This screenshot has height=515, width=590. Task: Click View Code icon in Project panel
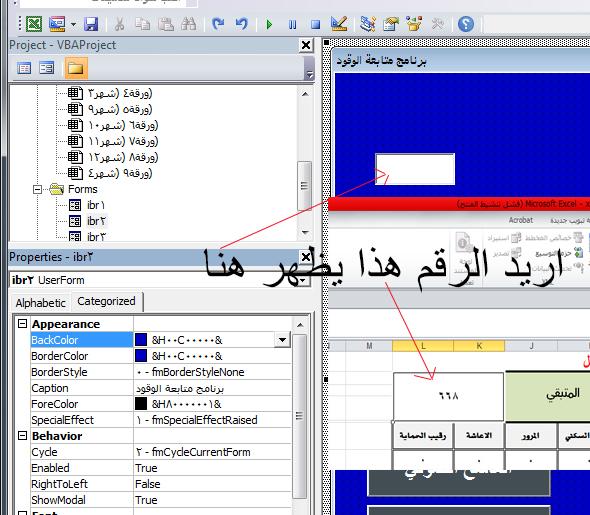24,68
